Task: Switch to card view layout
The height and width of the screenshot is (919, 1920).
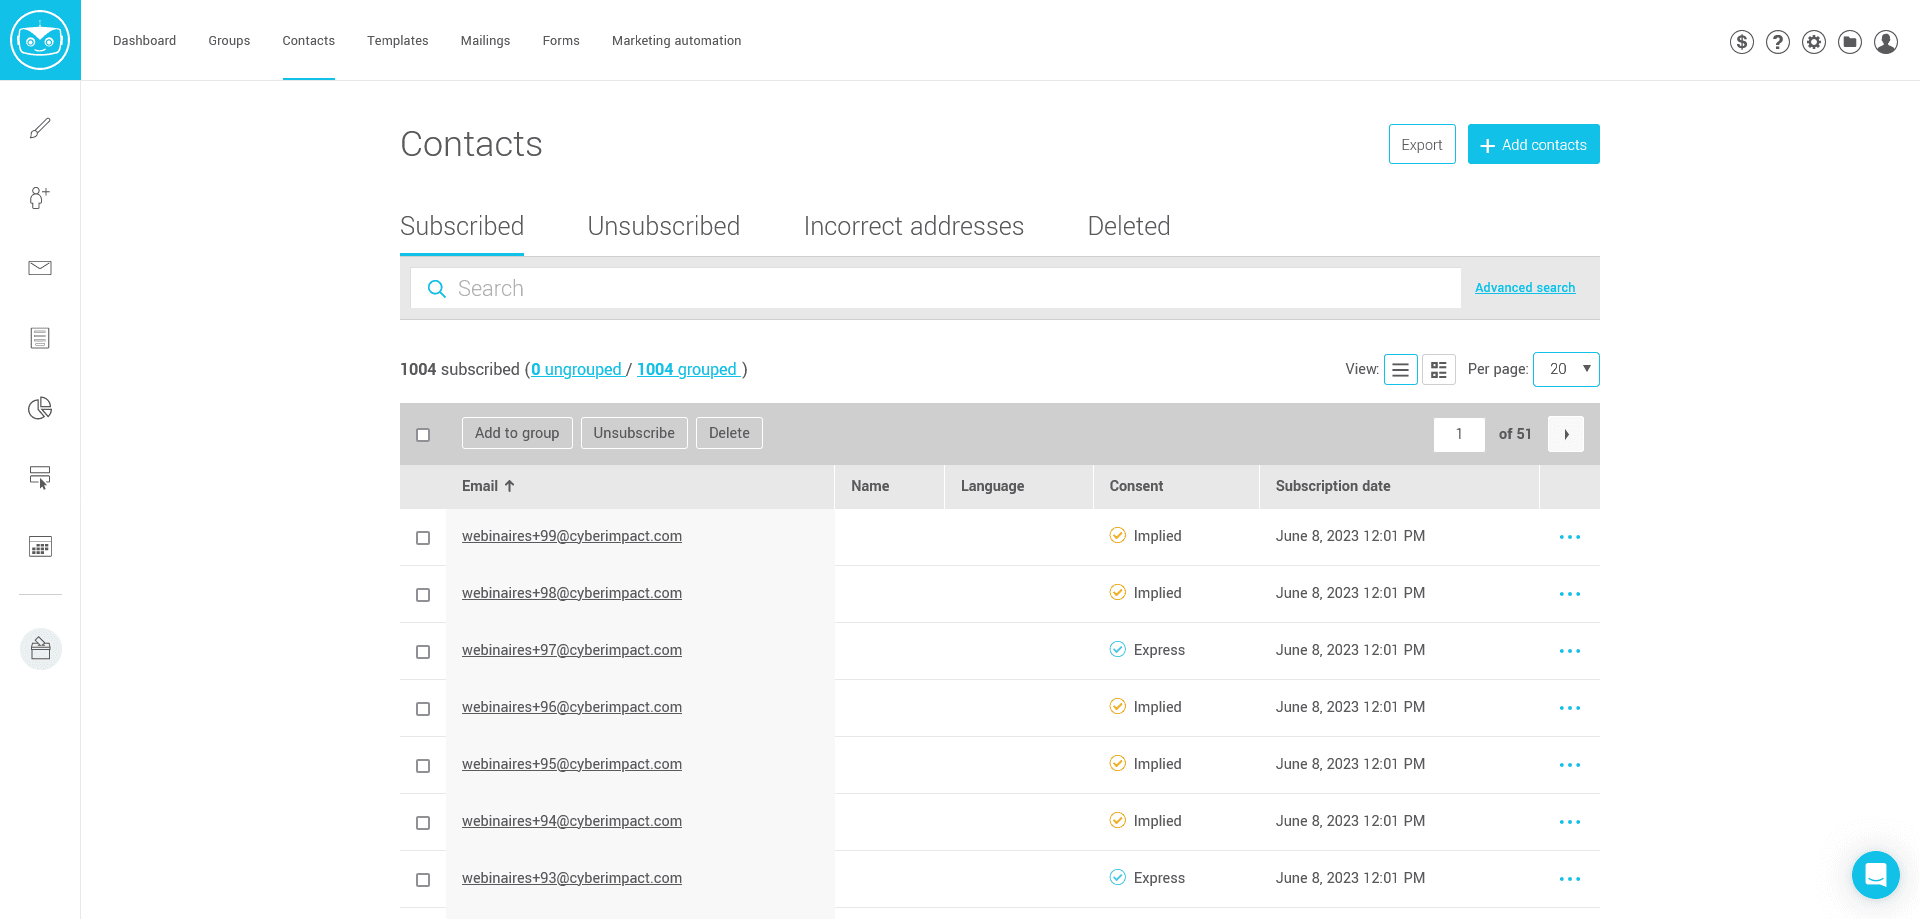Action: pos(1438,369)
